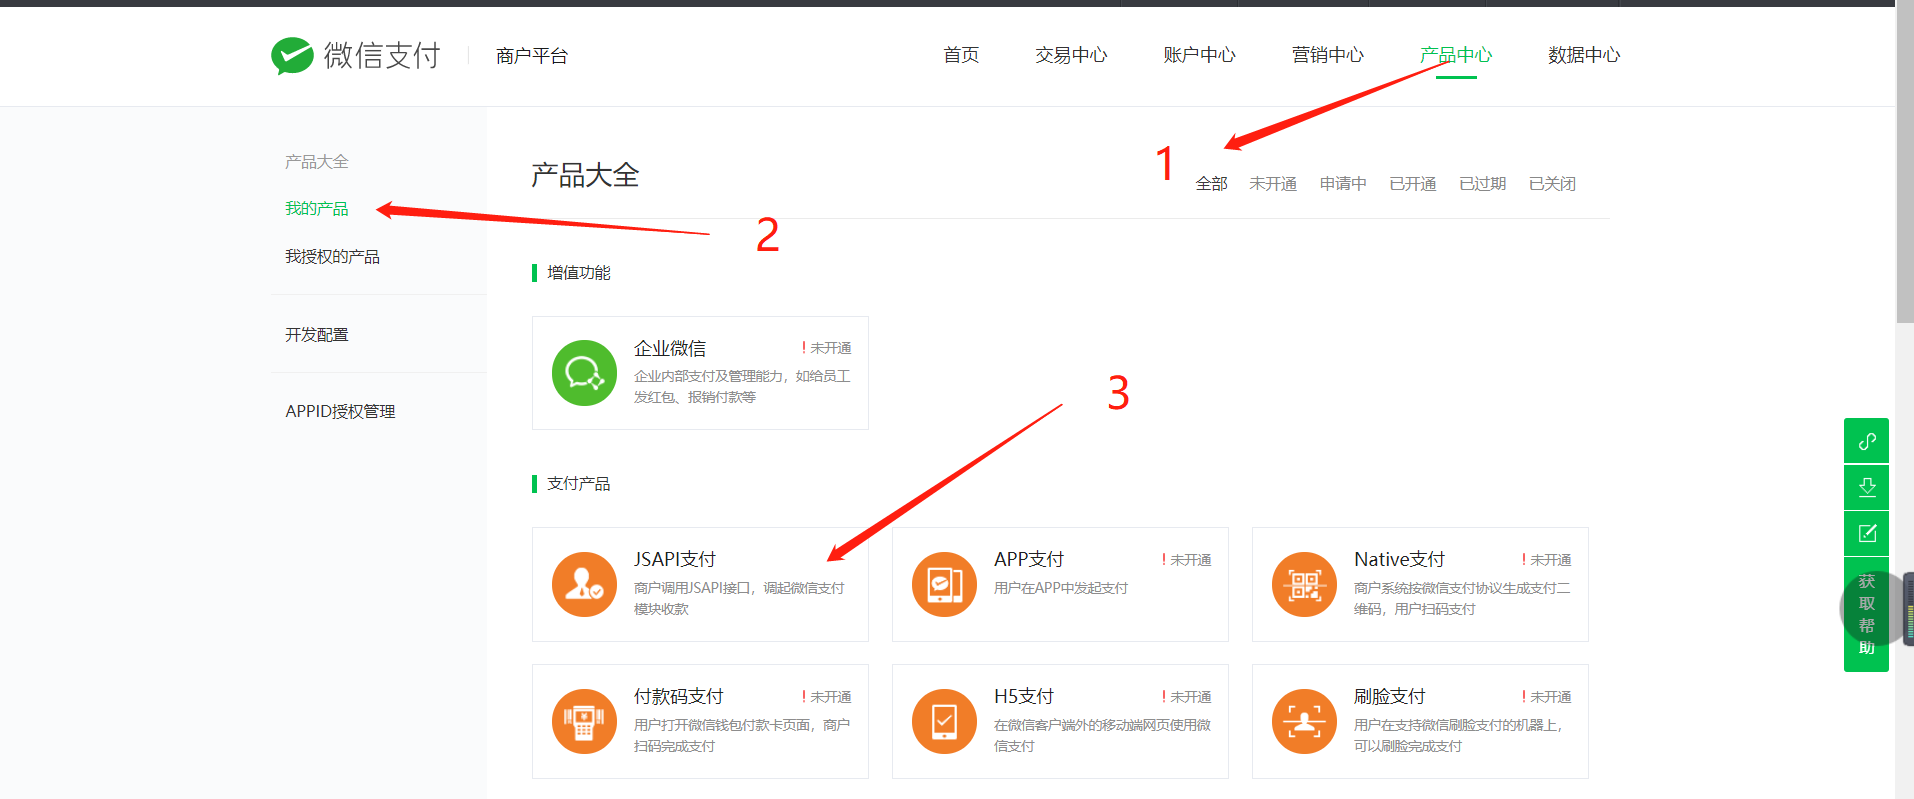Click the 付款码支付 scanner icon
Viewport: 1914px width, 799px height.
584,721
